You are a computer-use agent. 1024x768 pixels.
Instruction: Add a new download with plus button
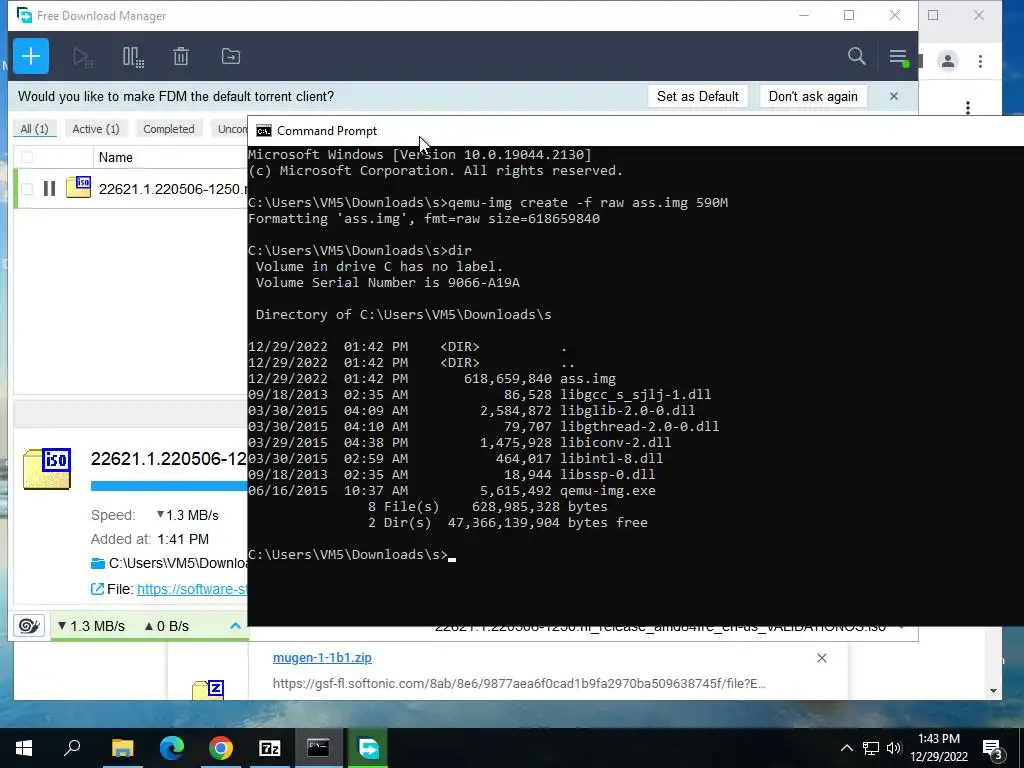click(31, 56)
